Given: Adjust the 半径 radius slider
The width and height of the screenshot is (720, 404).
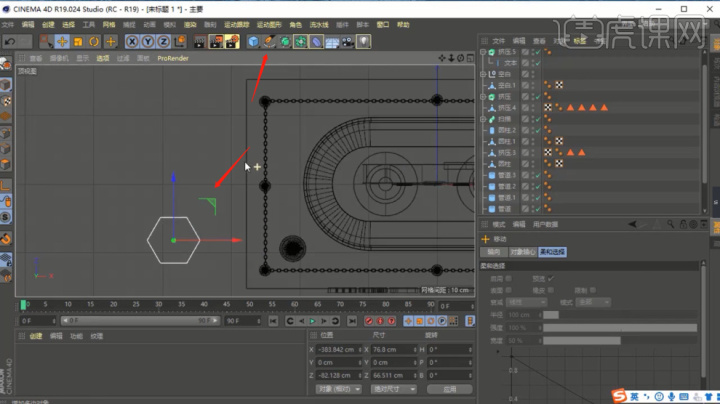Looking at the screenshot, I should pyautogui.click(x=620, y=315).
